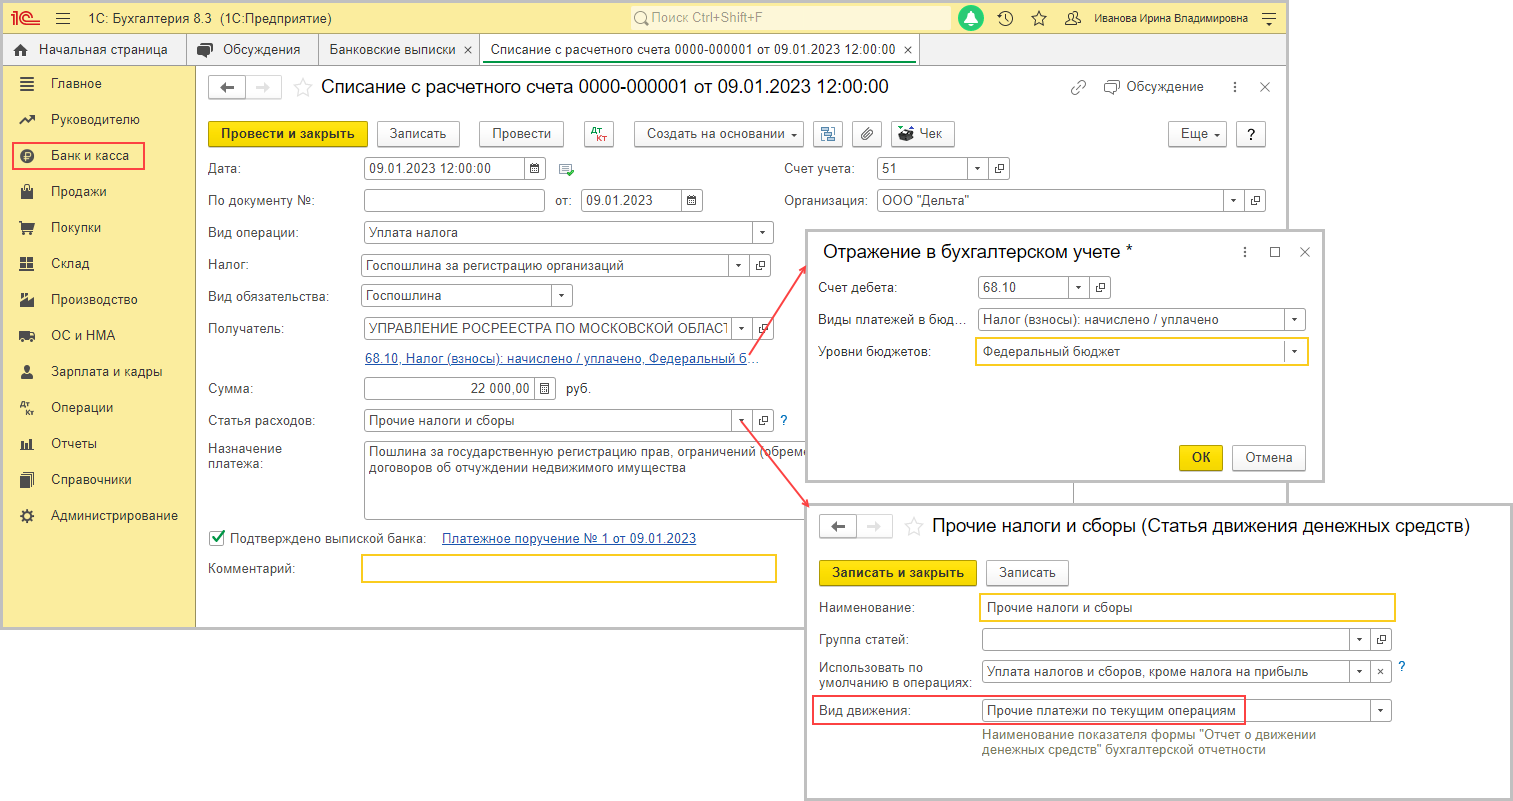Viewport: 1513px width, 801px height.
Task: Clear 'Использовать по умолчанию' field
Action: [1381, 672]
